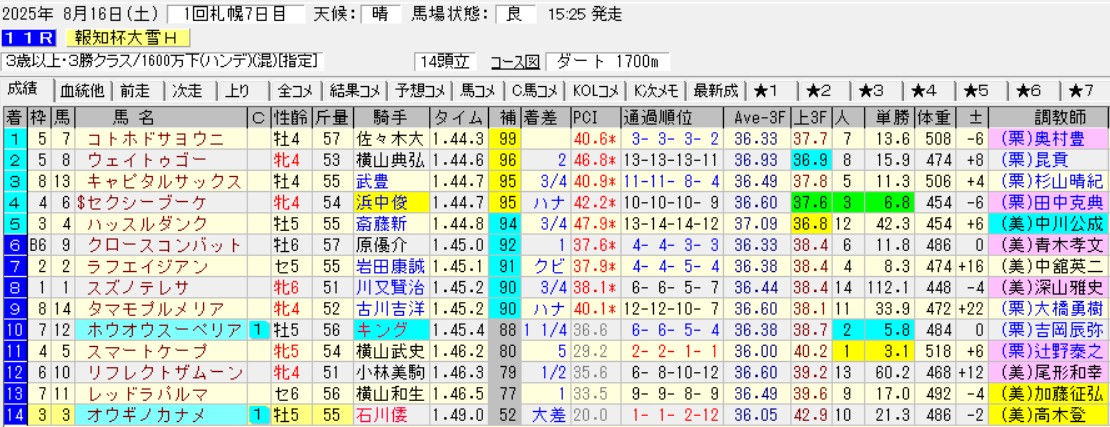1110x427 pixels.
Task: Sort by the タイム column header
Action: (462, 117)
